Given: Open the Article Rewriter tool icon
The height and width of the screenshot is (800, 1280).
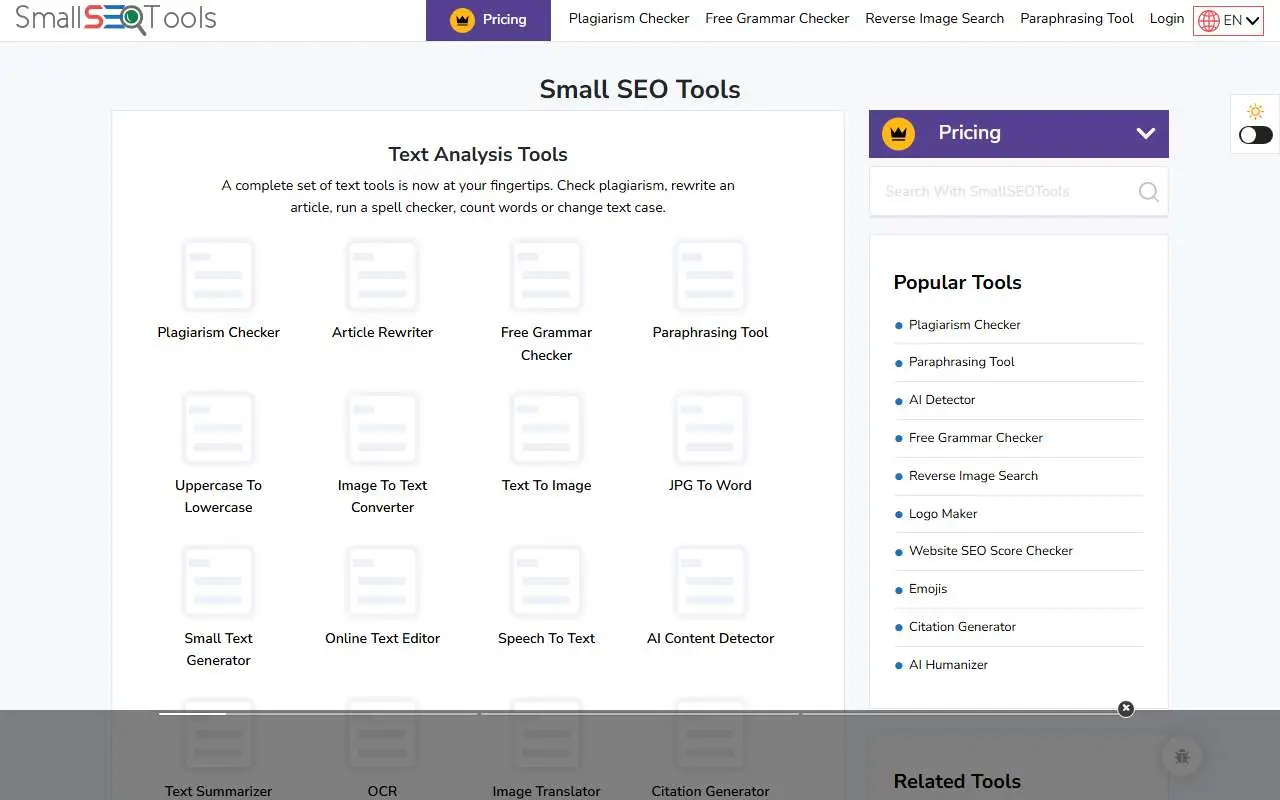Looking at the screenshot, I should tap(382, 275).
